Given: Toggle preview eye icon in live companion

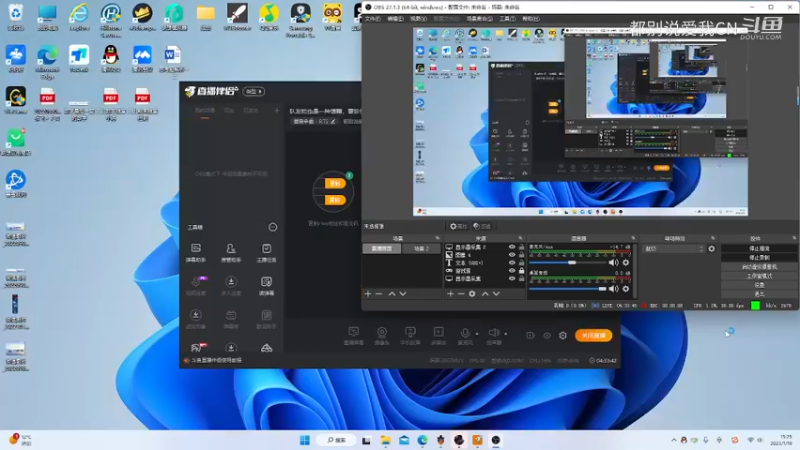Looking at the screenshot, I should (x=547, y=336).
